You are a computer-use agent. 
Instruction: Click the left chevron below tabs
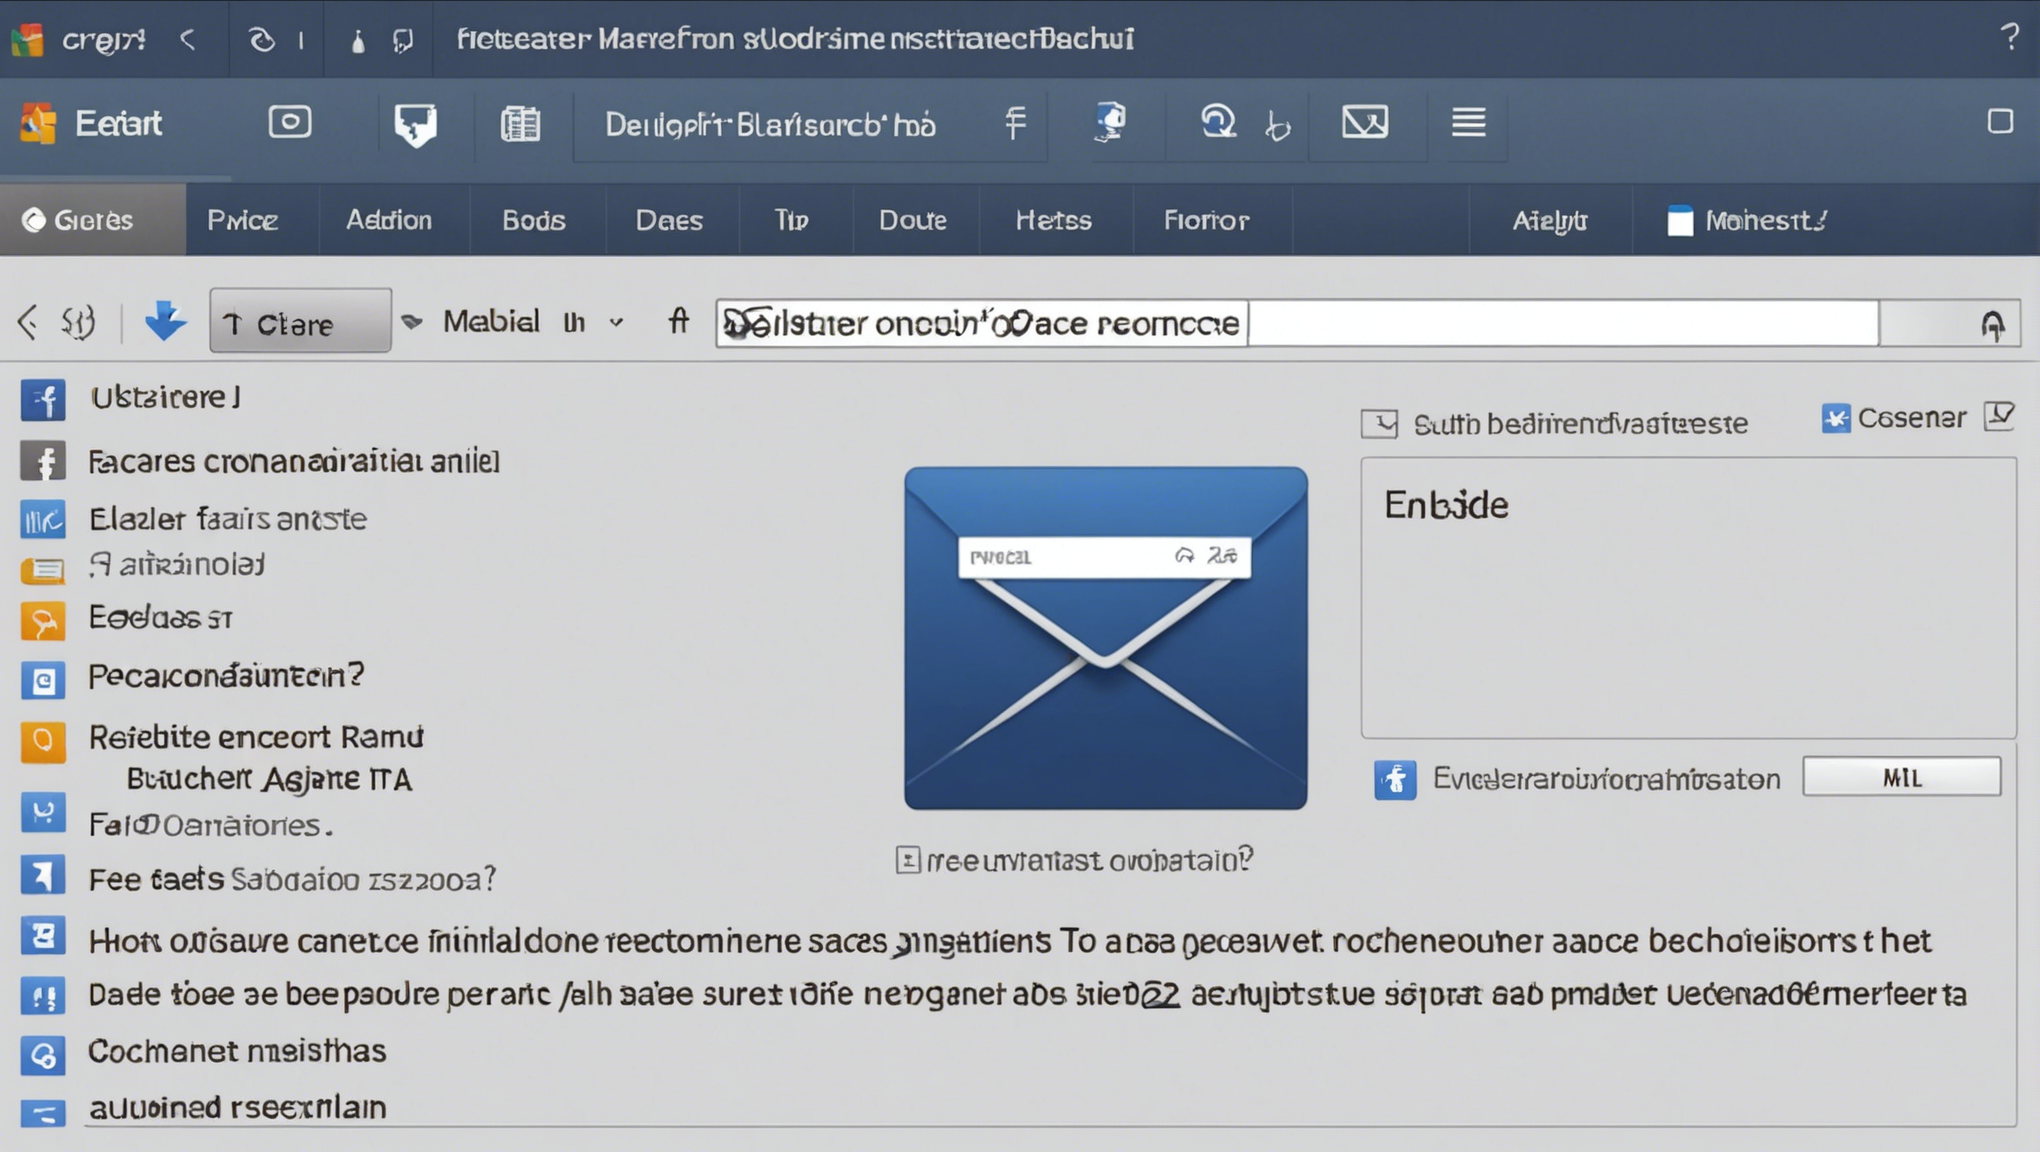point(28,322)
